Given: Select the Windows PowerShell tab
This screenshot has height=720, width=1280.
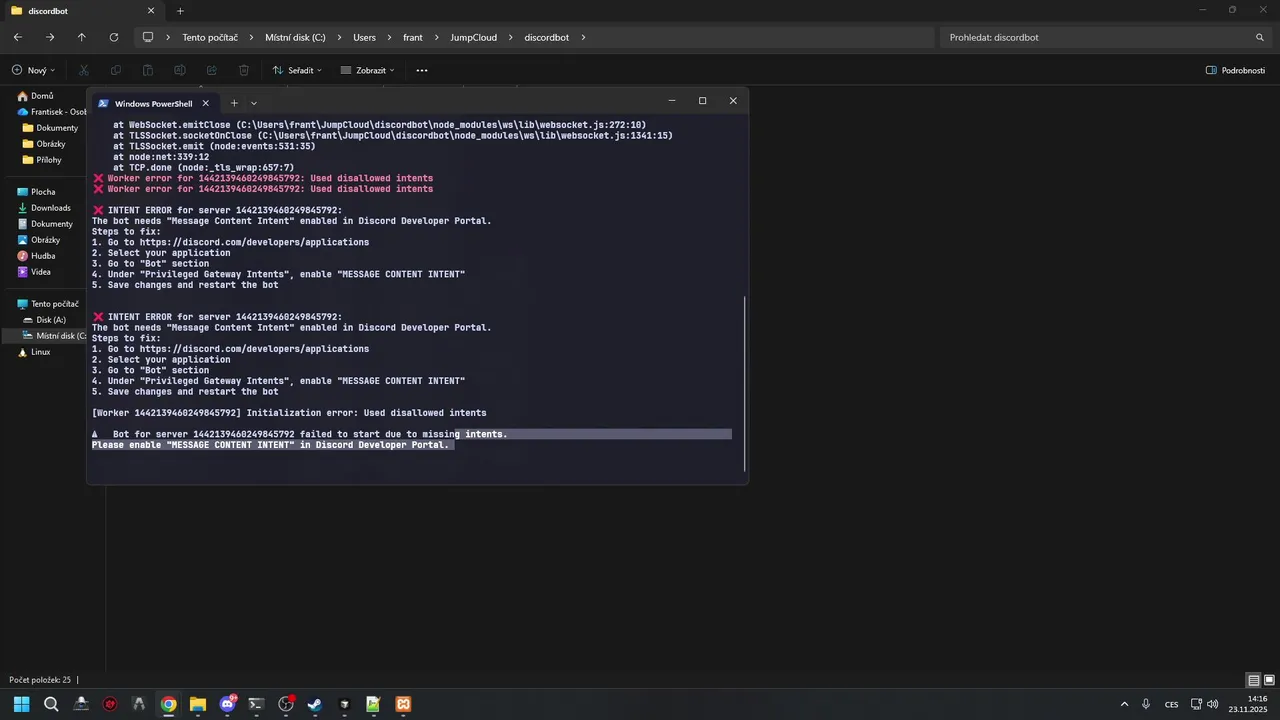Looking at the screenshot, I should pyautogui.click(x=153, y=103).
